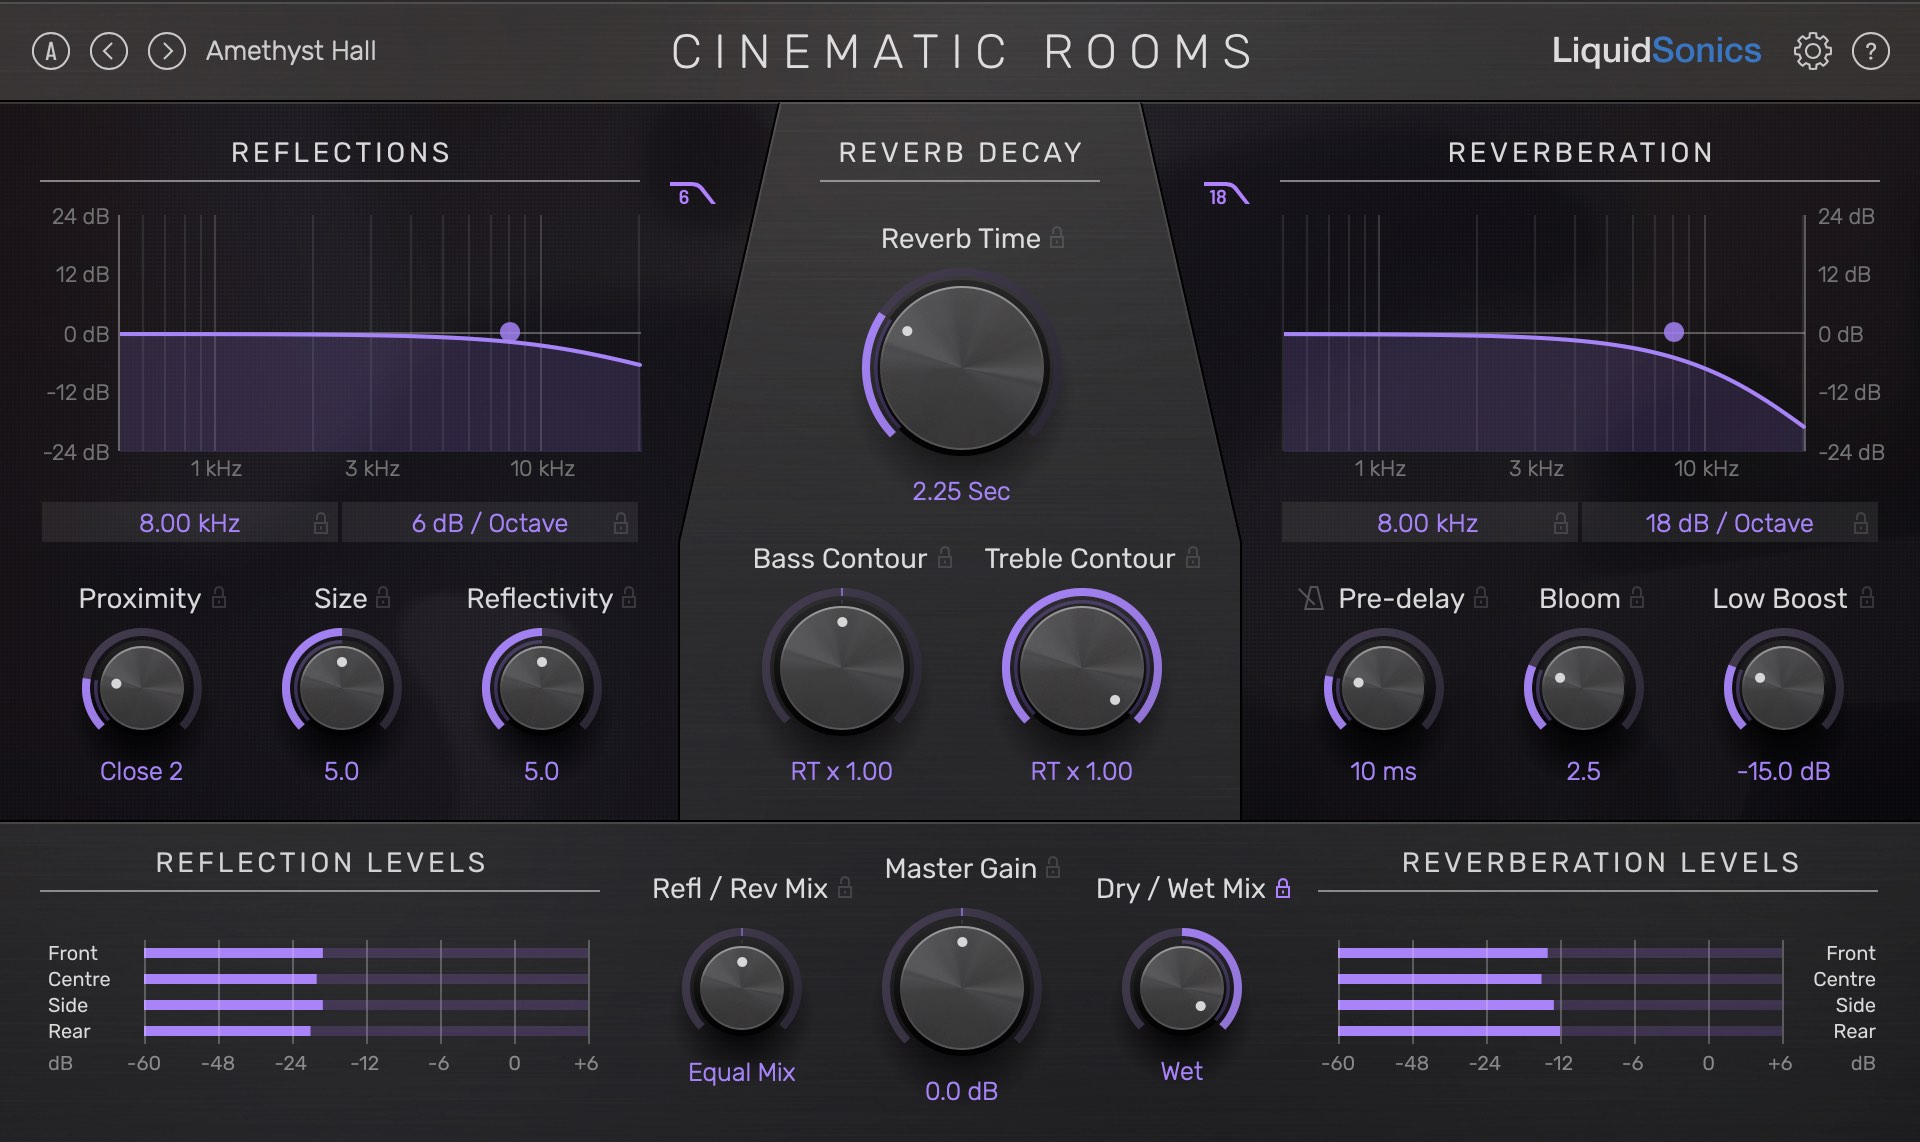The height and width of the screenshot is (1142, 1920).
Task: Click the padlock beside Bloom
Action: pyautogui.click(x=1636, y=599)
